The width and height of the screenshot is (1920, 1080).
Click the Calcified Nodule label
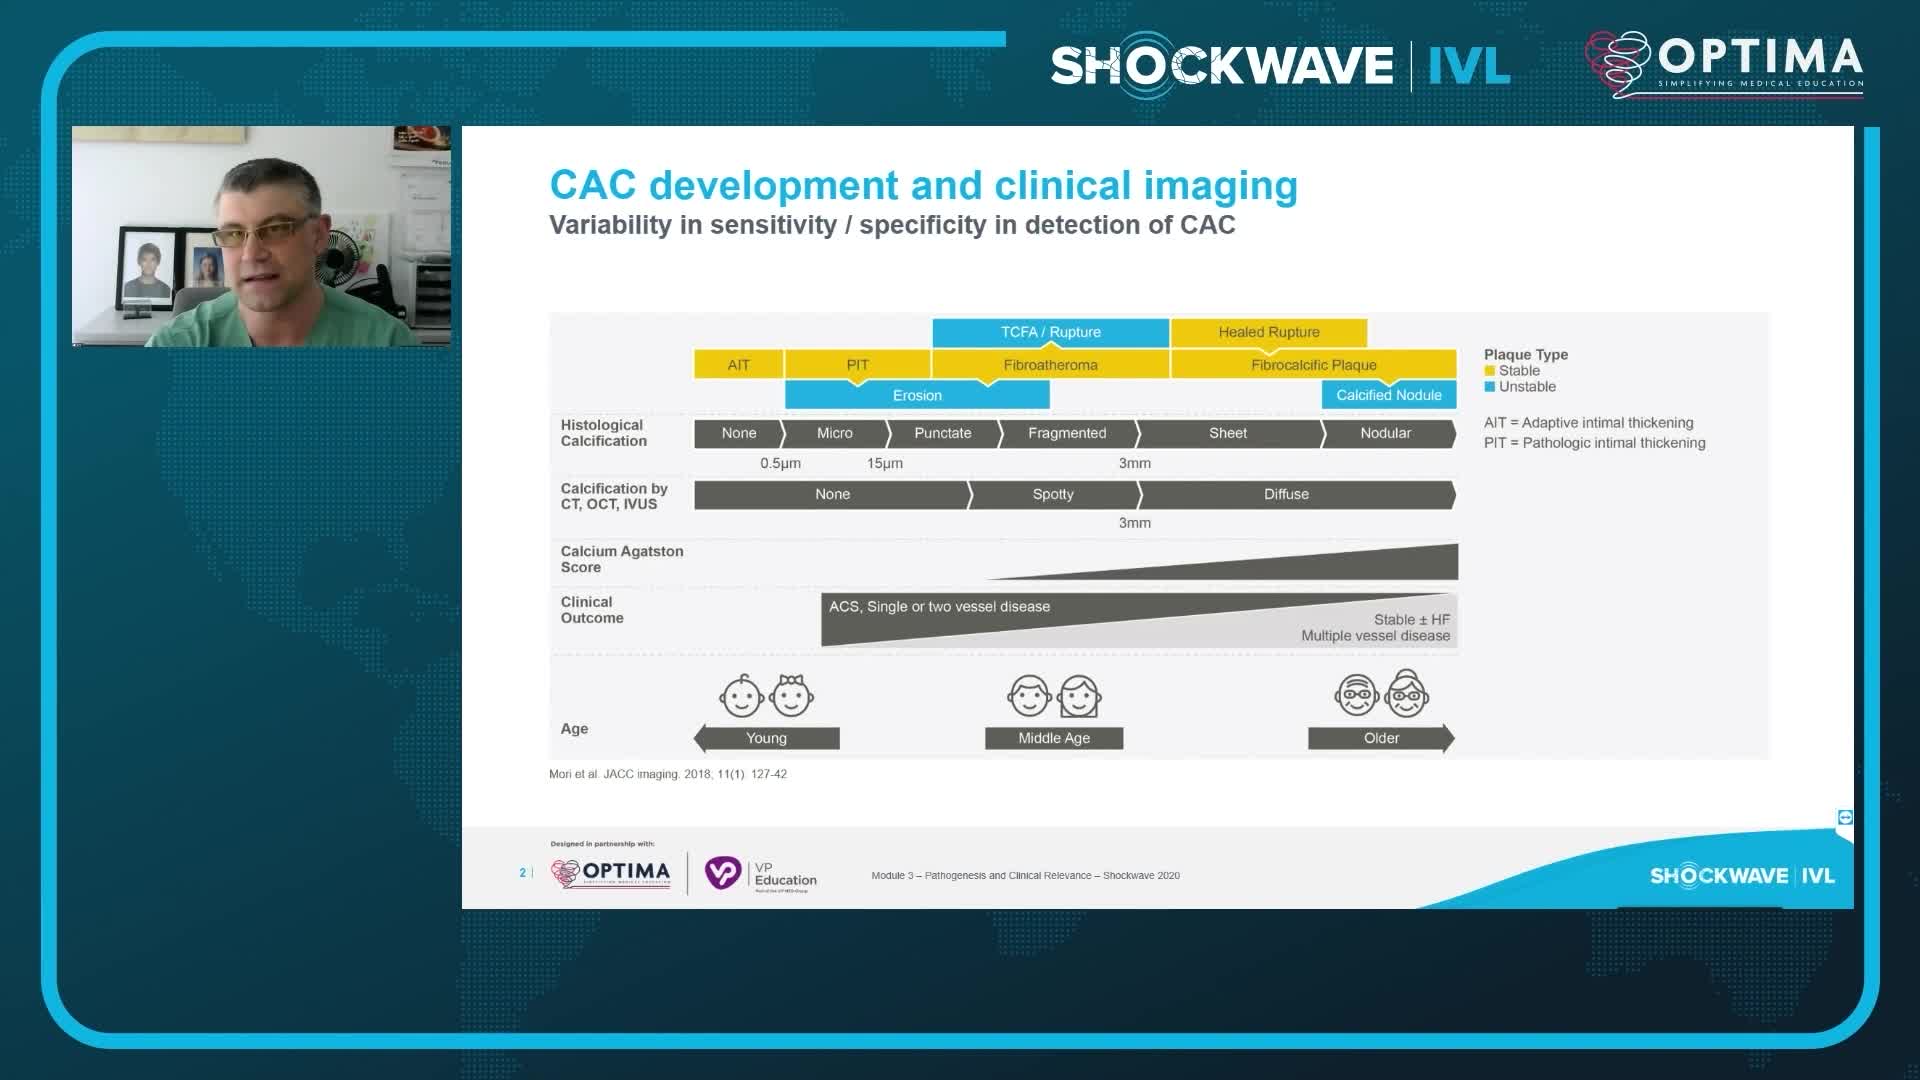tap(1388, 395)
